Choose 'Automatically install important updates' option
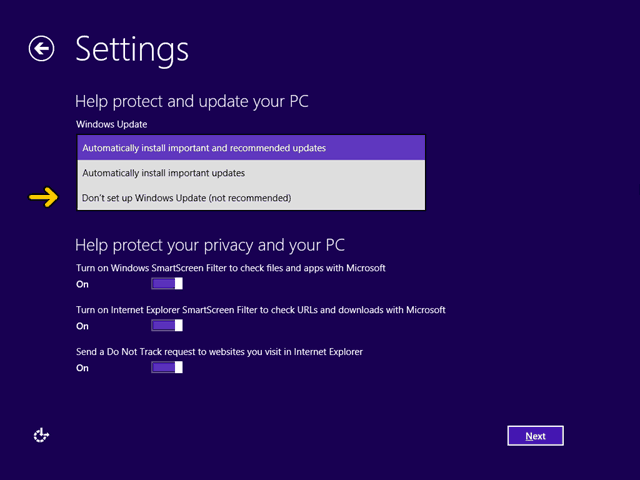This screenshot has width=640, height=480. [251, 173]
